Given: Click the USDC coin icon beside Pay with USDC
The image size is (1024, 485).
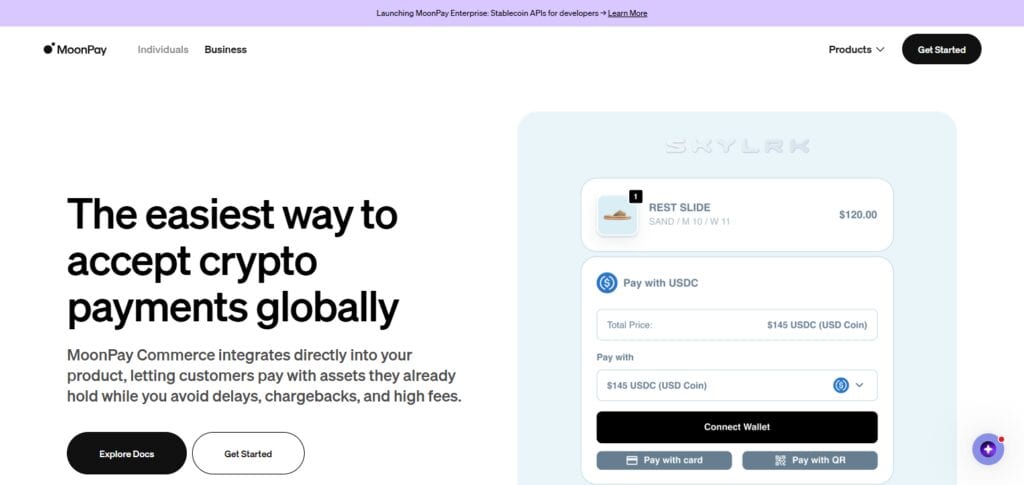Looking at the screenshot, I should point(607,283).
